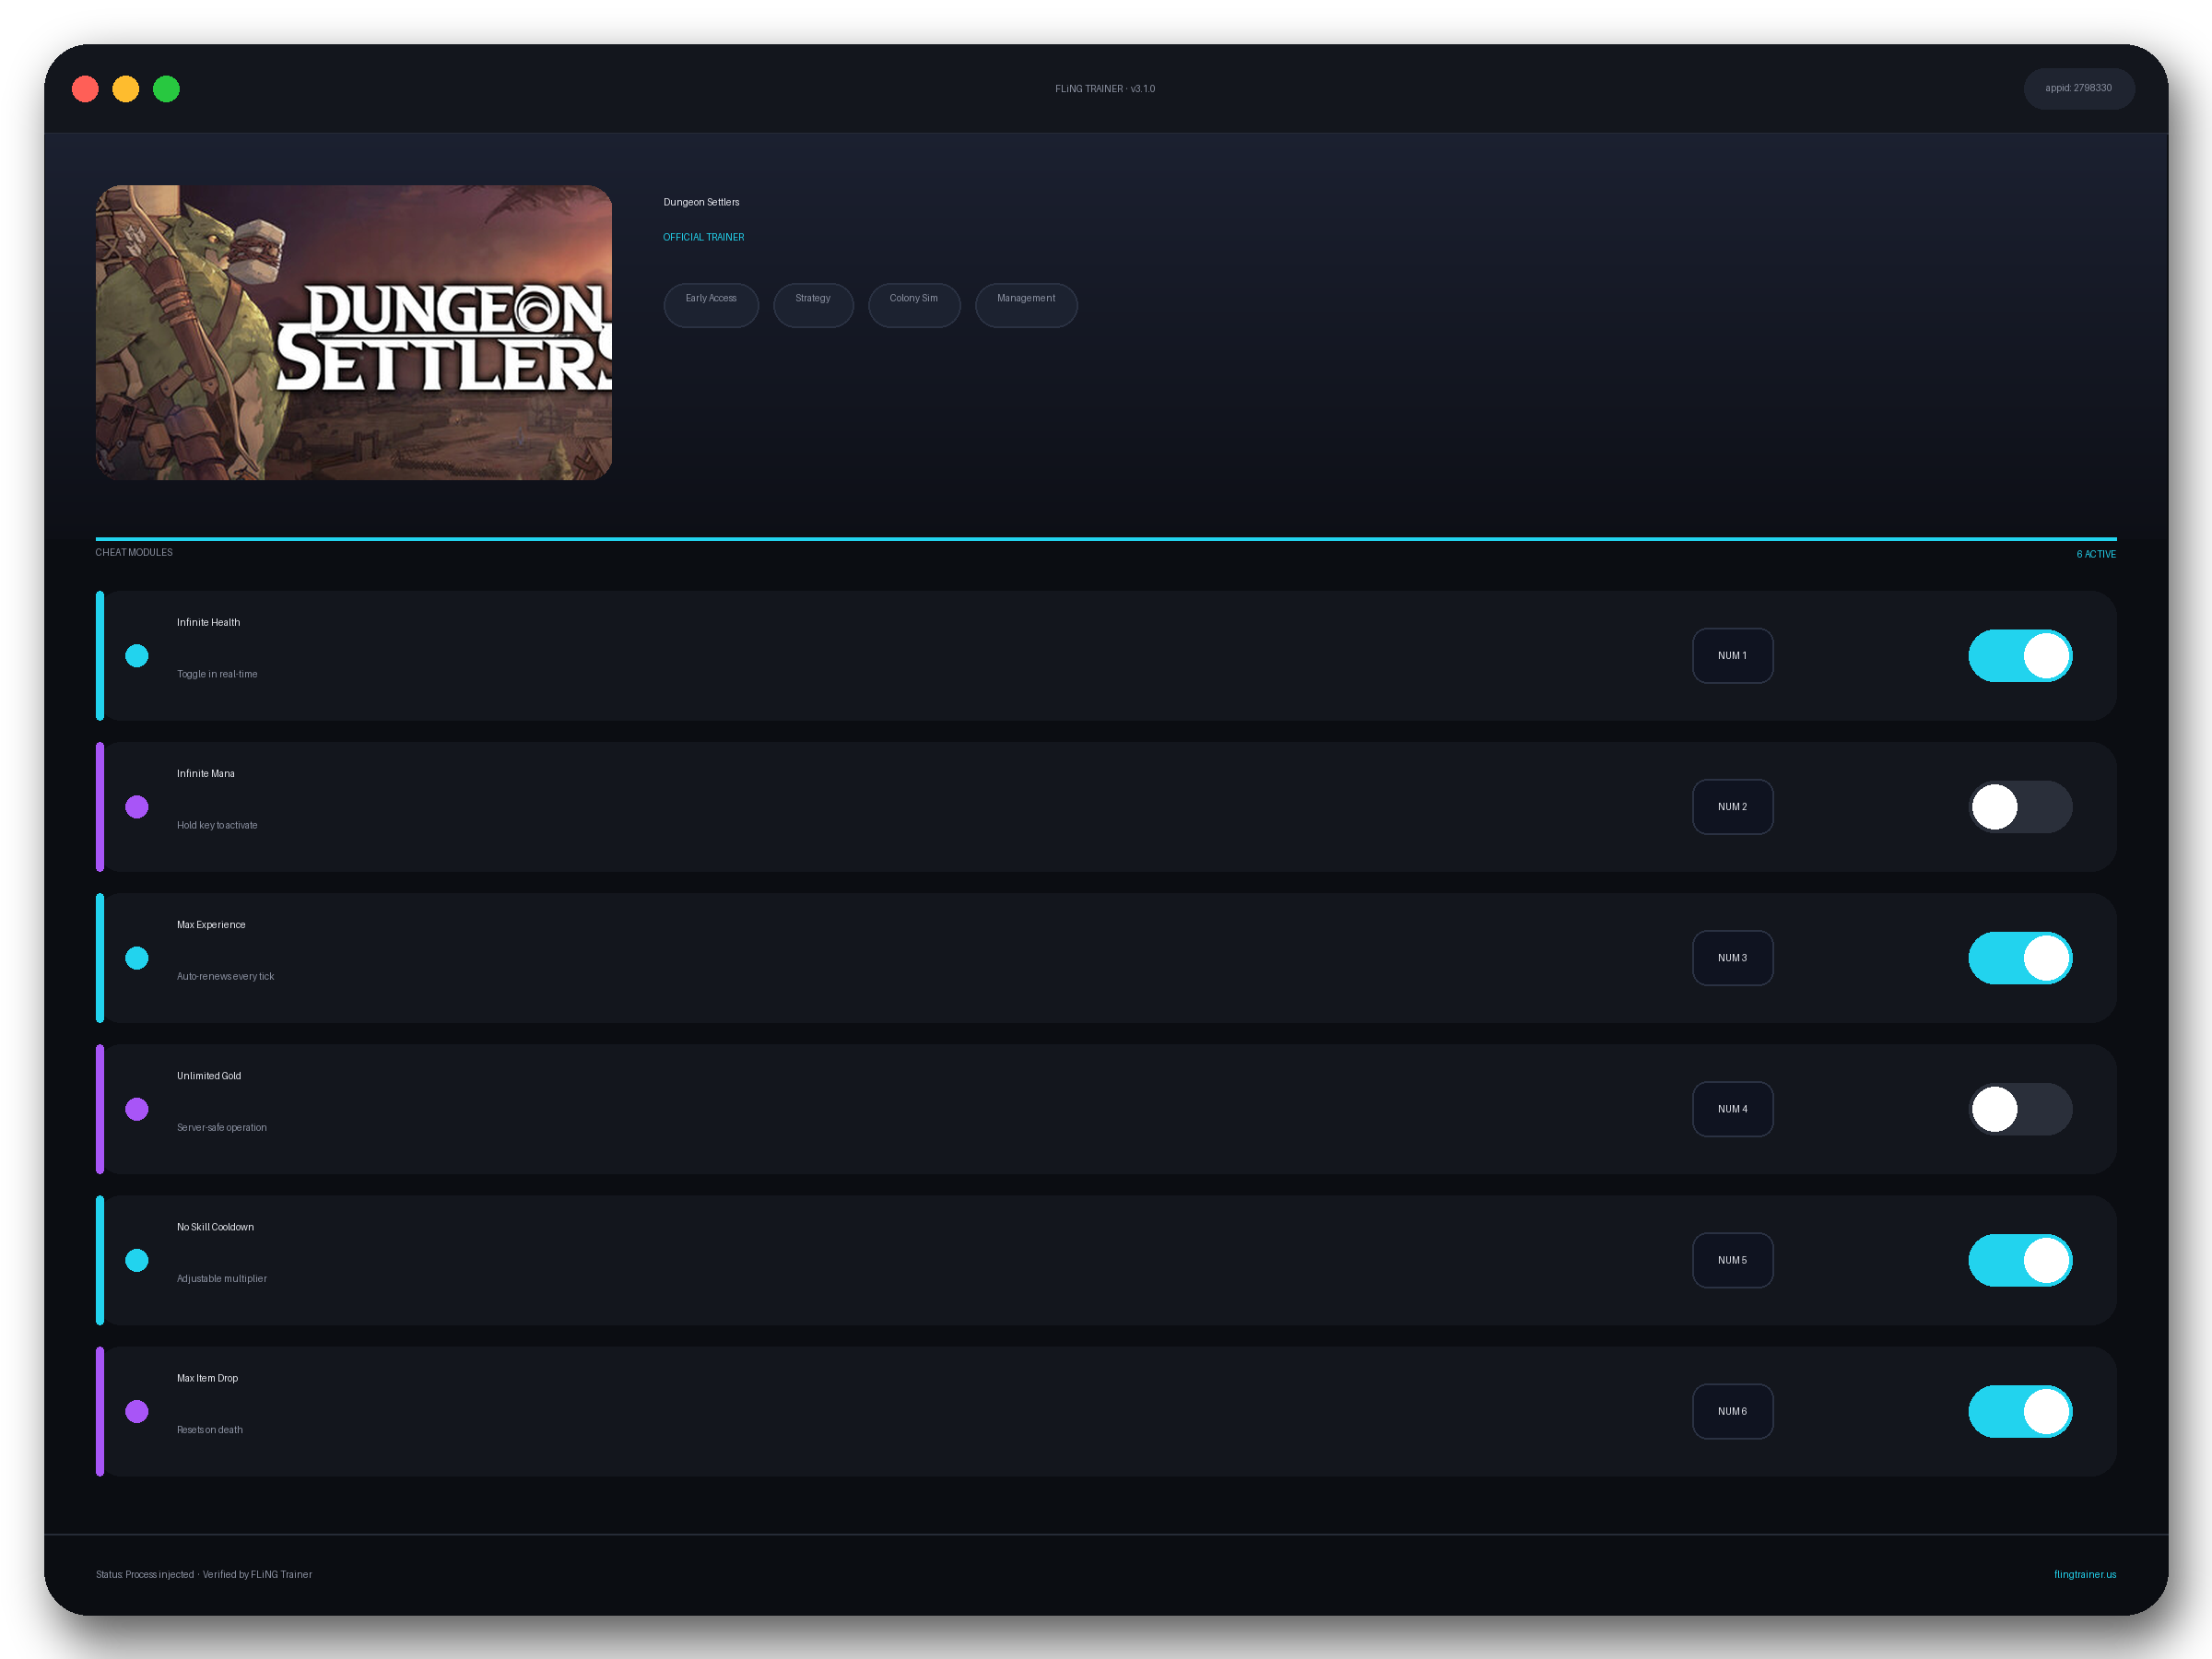Click the Dungeon Settlers game title
2212x1659 pixels.
pos(701,202)
